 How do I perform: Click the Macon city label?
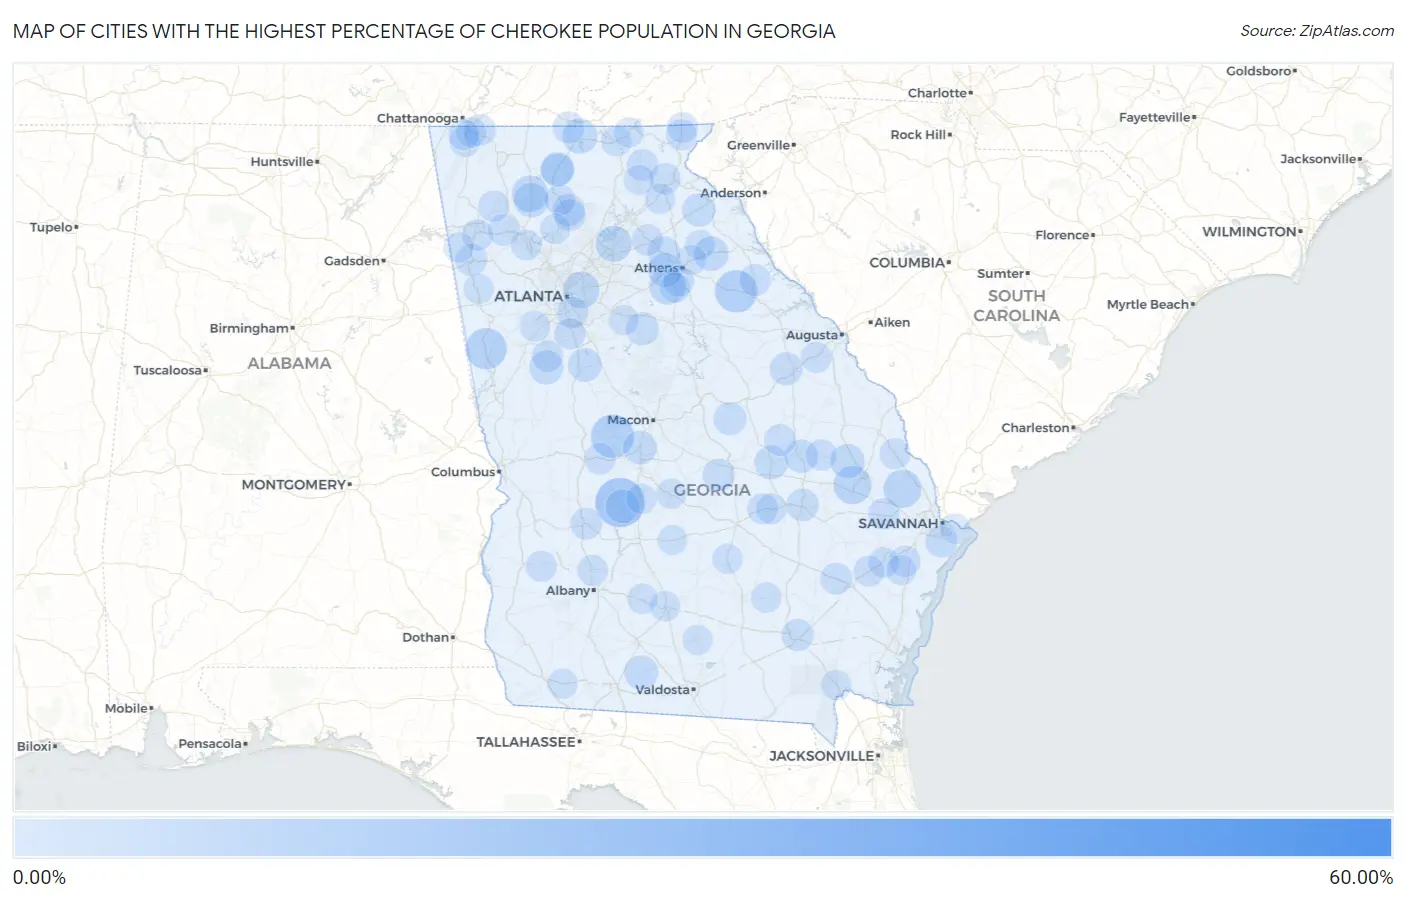(x=629, y=420)
